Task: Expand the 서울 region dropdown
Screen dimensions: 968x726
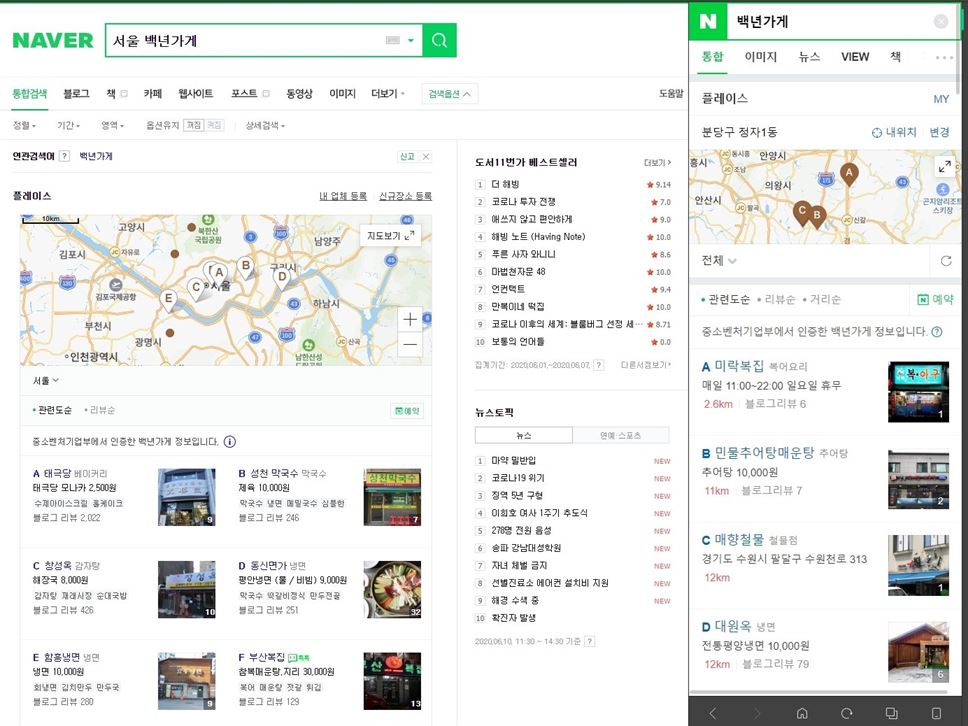Action: (x=46, y=381)
